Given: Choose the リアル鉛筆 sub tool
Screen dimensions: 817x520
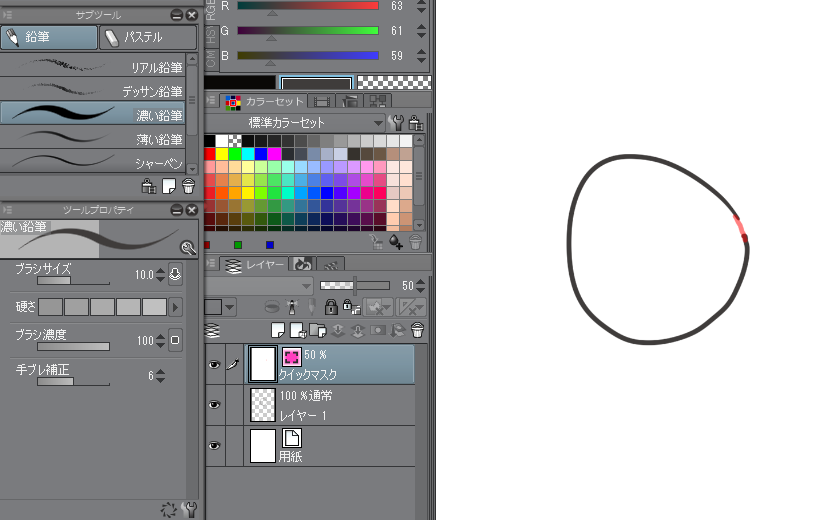Looking at the screenshot, I should pyautogui.click(x=92, y=66).
